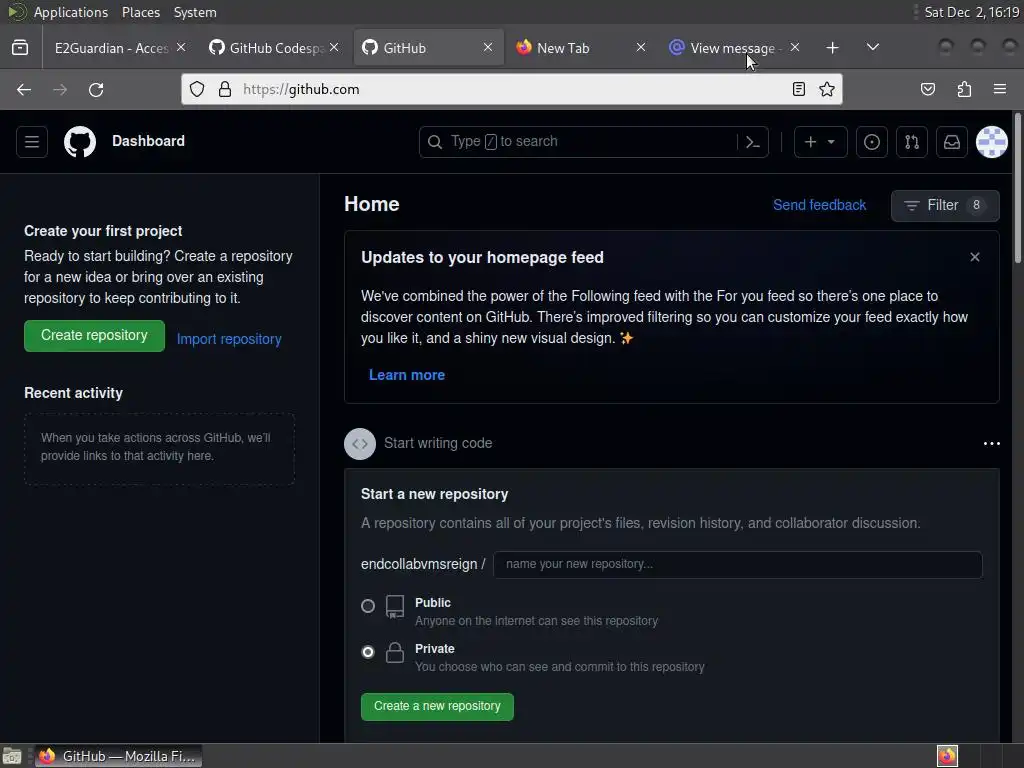Close the New Tab tab
The image size is (1024, 768).
(x=641, y=48)
